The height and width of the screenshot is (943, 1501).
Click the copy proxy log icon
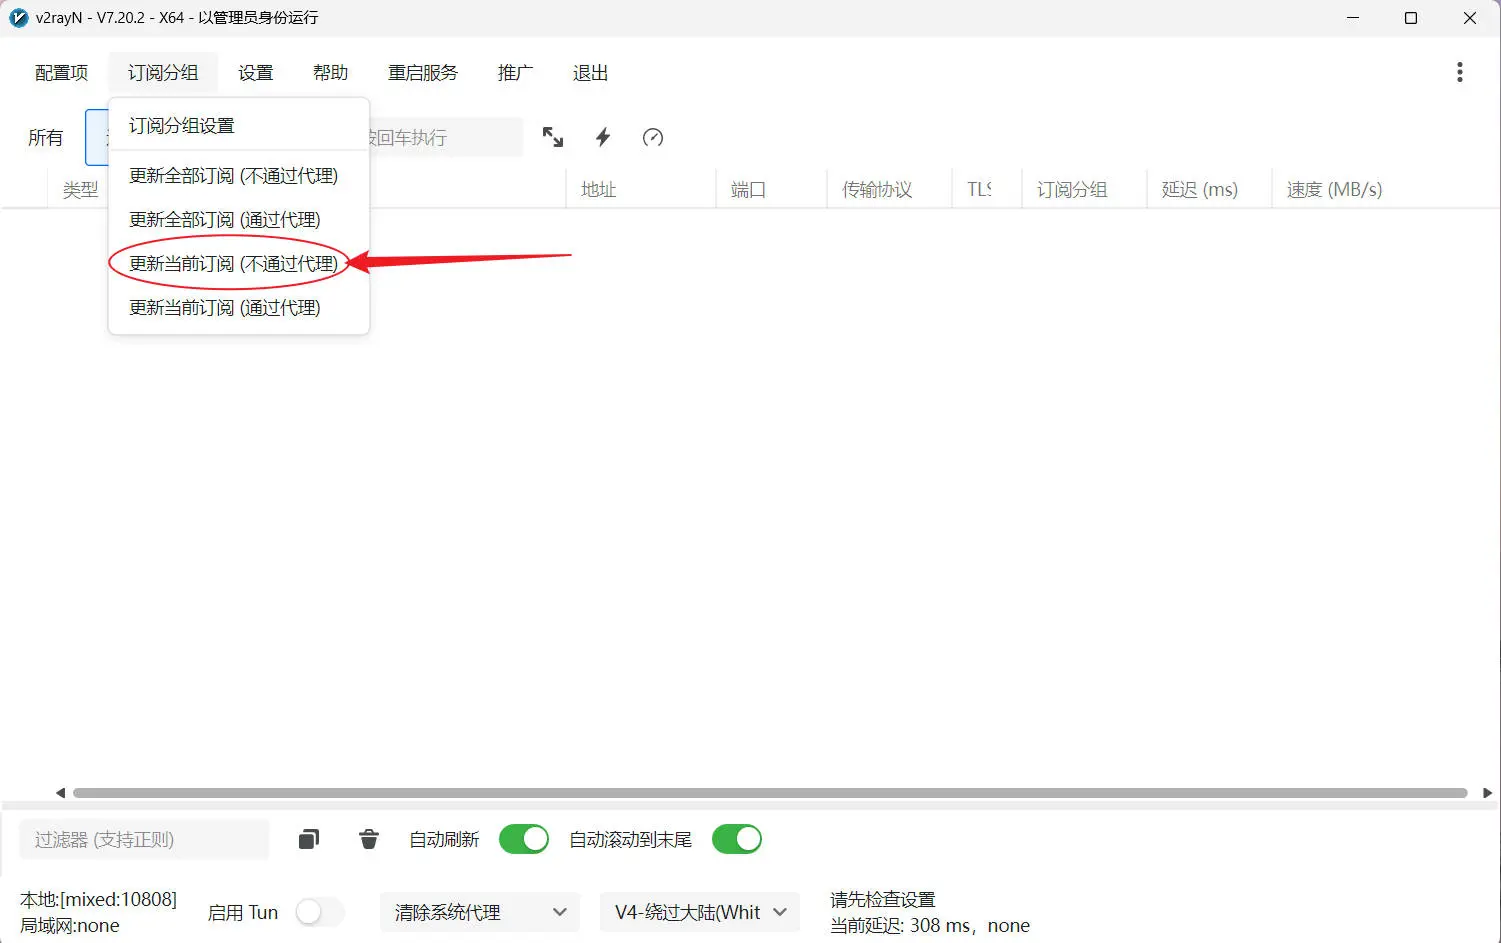pyautogui.click(x=308, y=839)
